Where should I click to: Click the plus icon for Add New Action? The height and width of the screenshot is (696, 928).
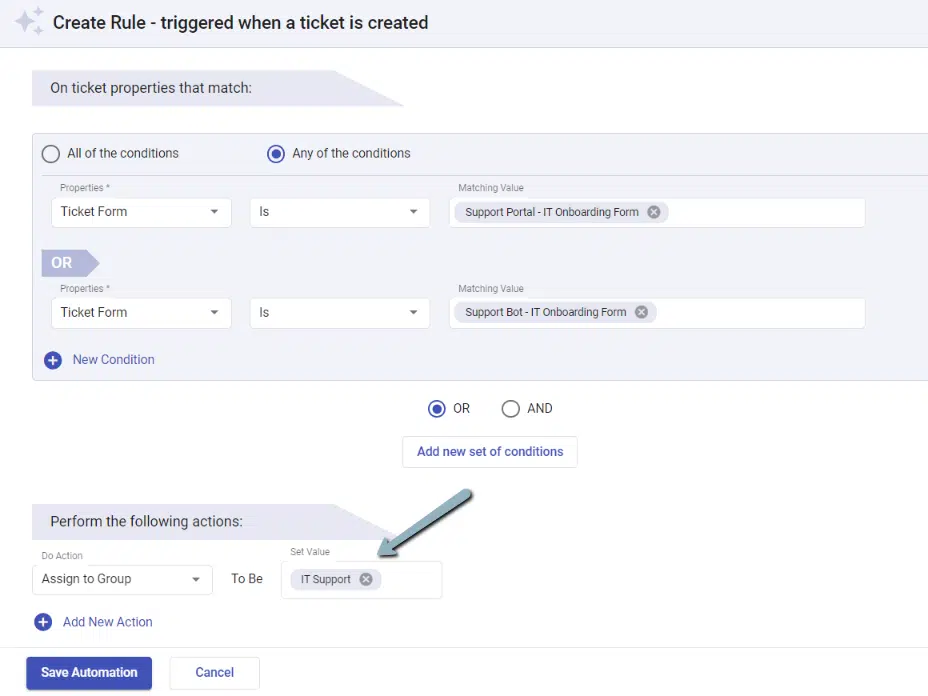pyautogui.click(x=43, y=622)
